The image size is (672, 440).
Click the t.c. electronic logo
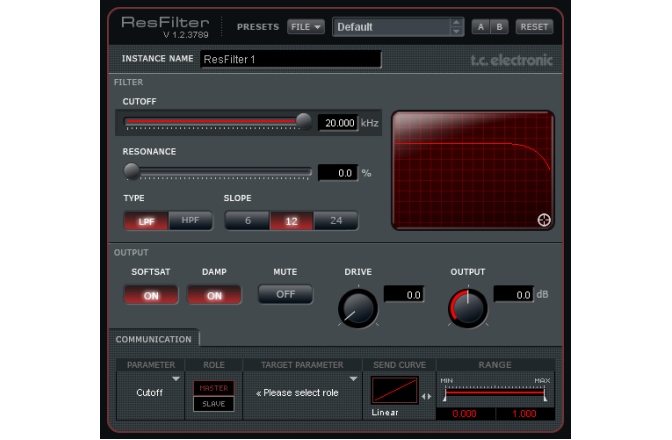[x=511, y=60]
